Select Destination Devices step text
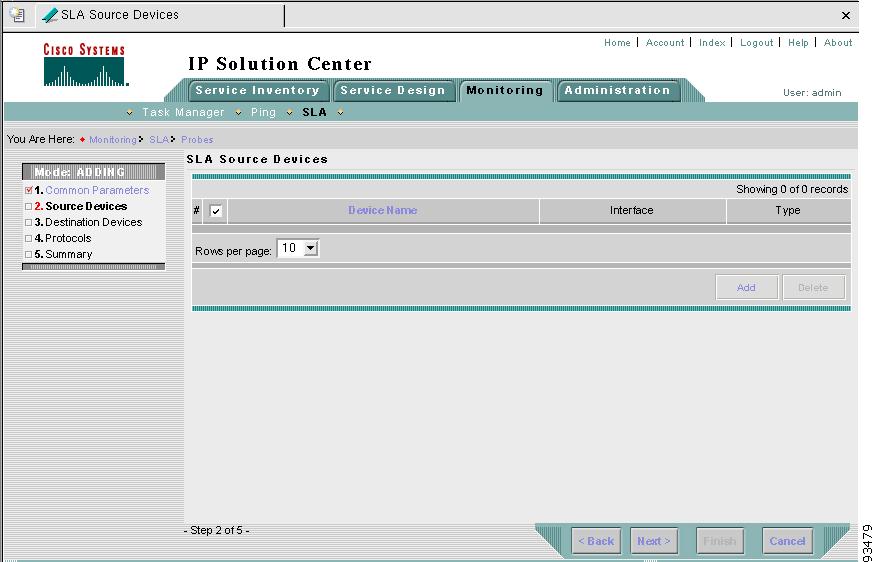 pos(93,222)
